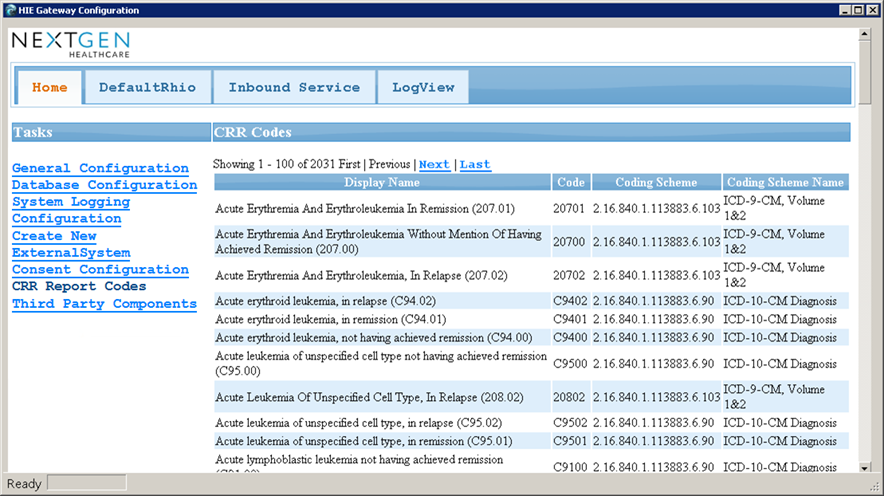
Task: Select CRR Report Codes entry
Action: pos(79,286)
